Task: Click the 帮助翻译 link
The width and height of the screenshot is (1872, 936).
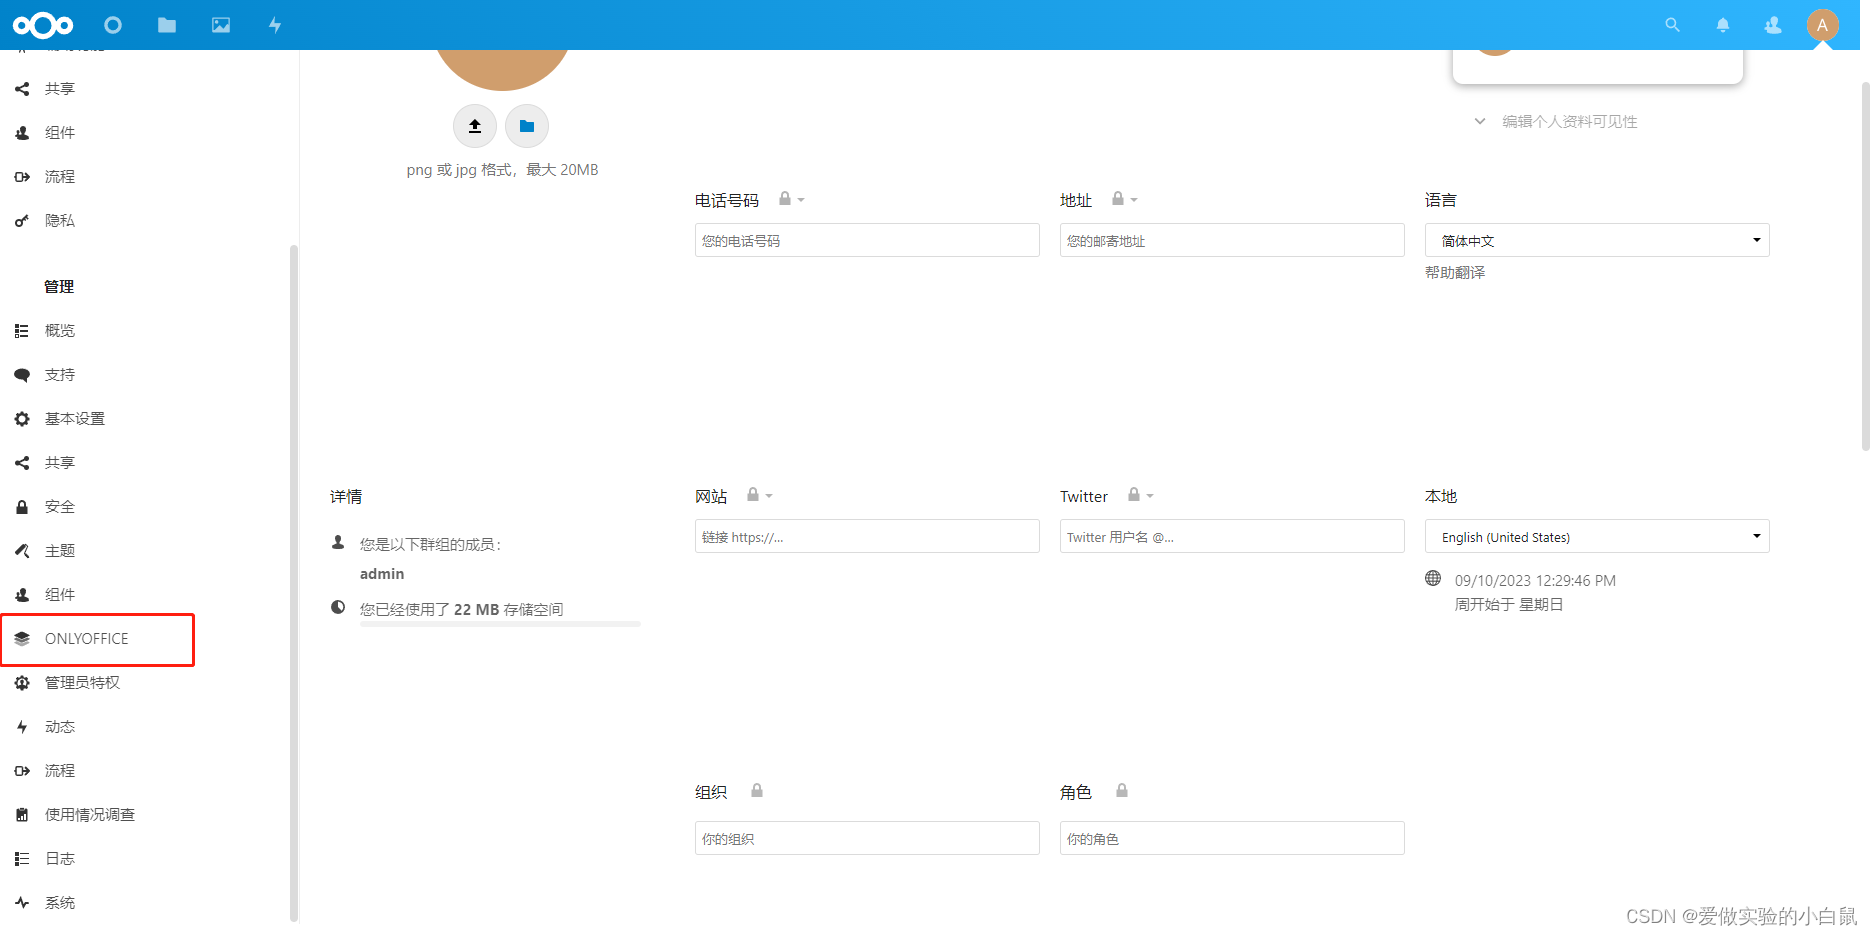Action: coord(1455,273)
